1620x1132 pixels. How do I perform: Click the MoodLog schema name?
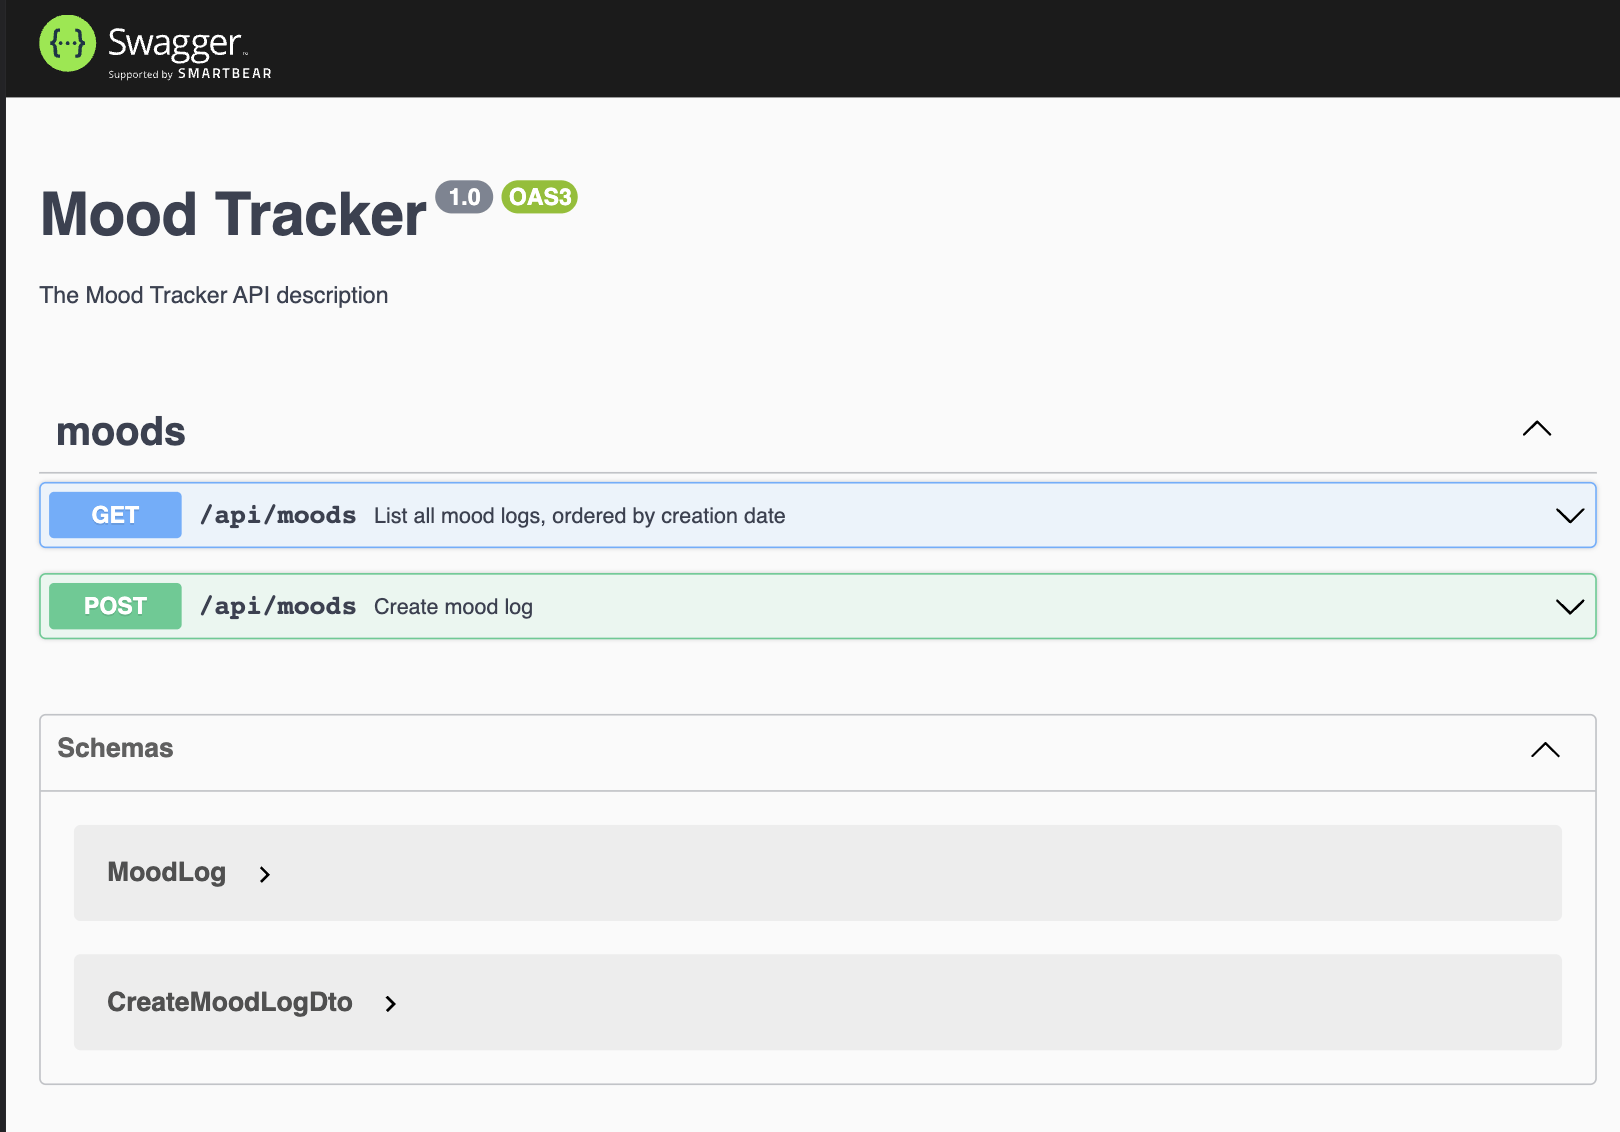[x=166, y=872]
